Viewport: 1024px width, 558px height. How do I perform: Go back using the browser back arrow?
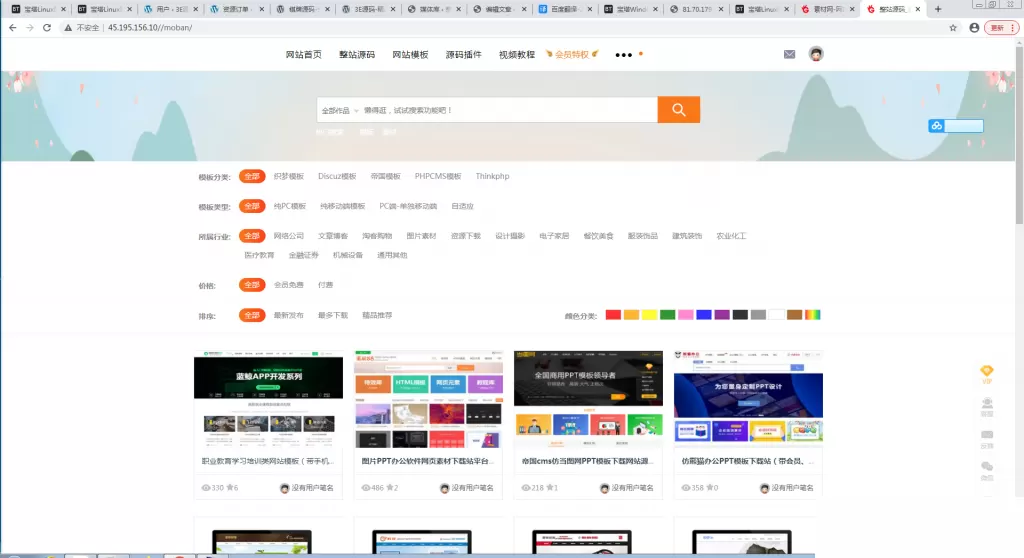12,27
